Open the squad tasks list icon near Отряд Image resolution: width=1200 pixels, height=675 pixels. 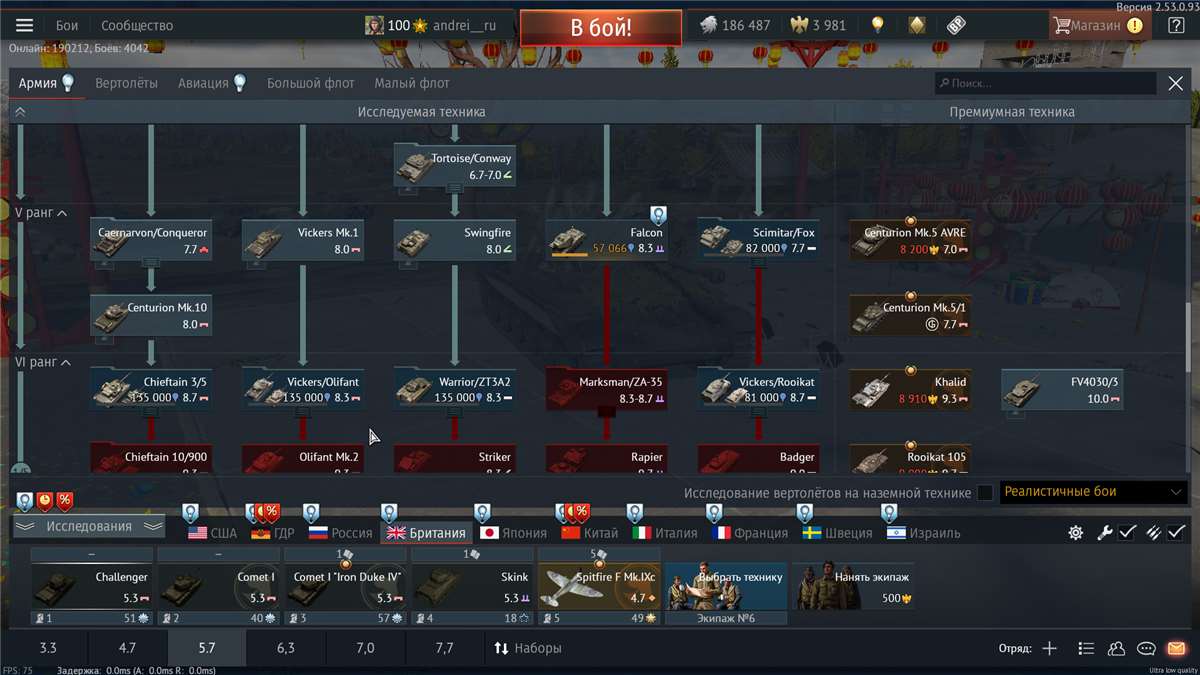click(1087, 648)
